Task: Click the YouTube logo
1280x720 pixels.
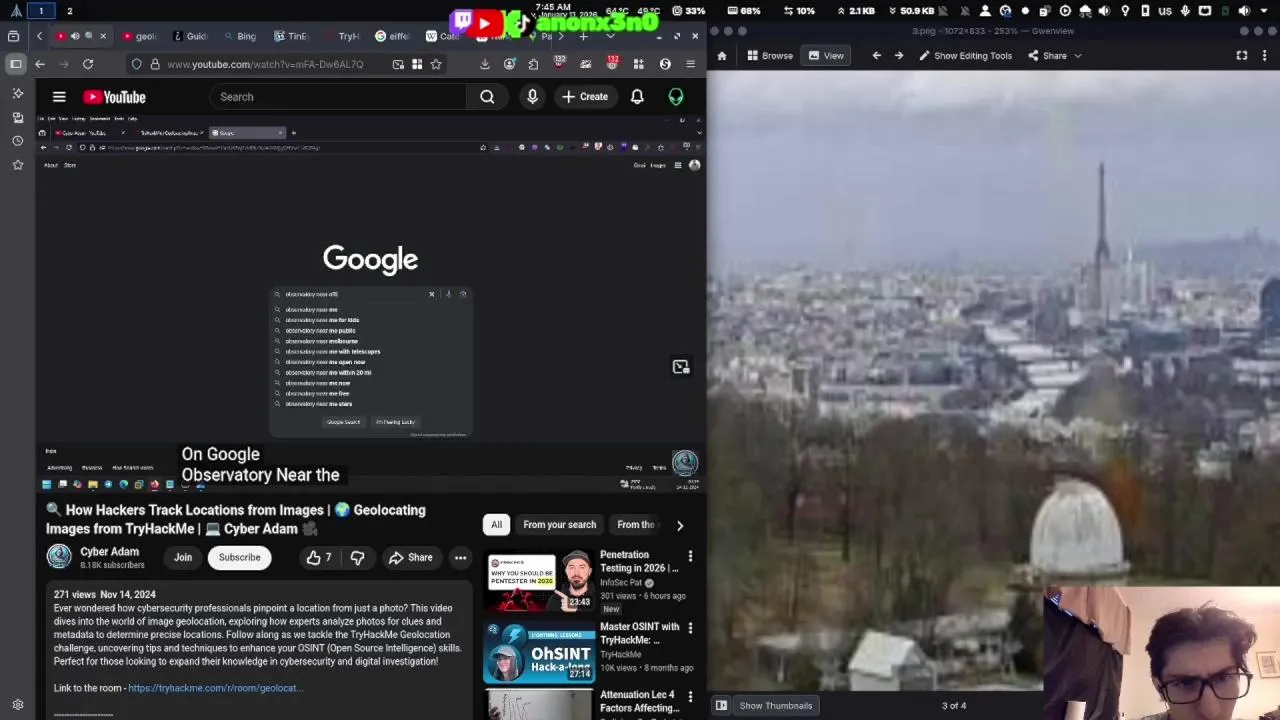Action: pyautogui.click(x=114, y=97)
